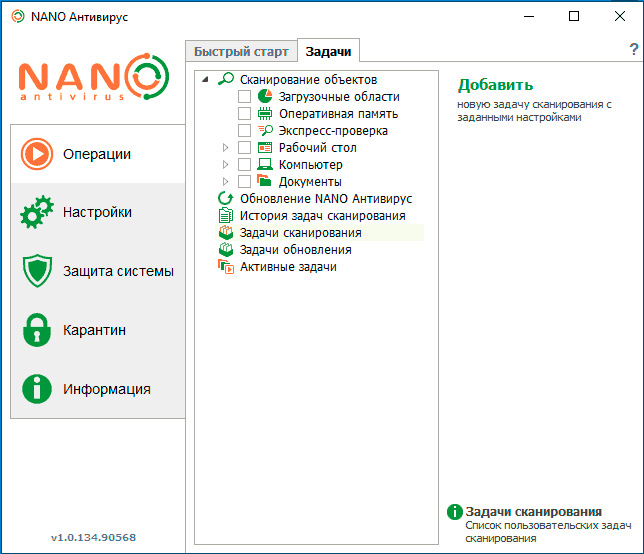Click the NANO title bar app icon
Viewport: 644px width, 554px height.
coord(18,16)
